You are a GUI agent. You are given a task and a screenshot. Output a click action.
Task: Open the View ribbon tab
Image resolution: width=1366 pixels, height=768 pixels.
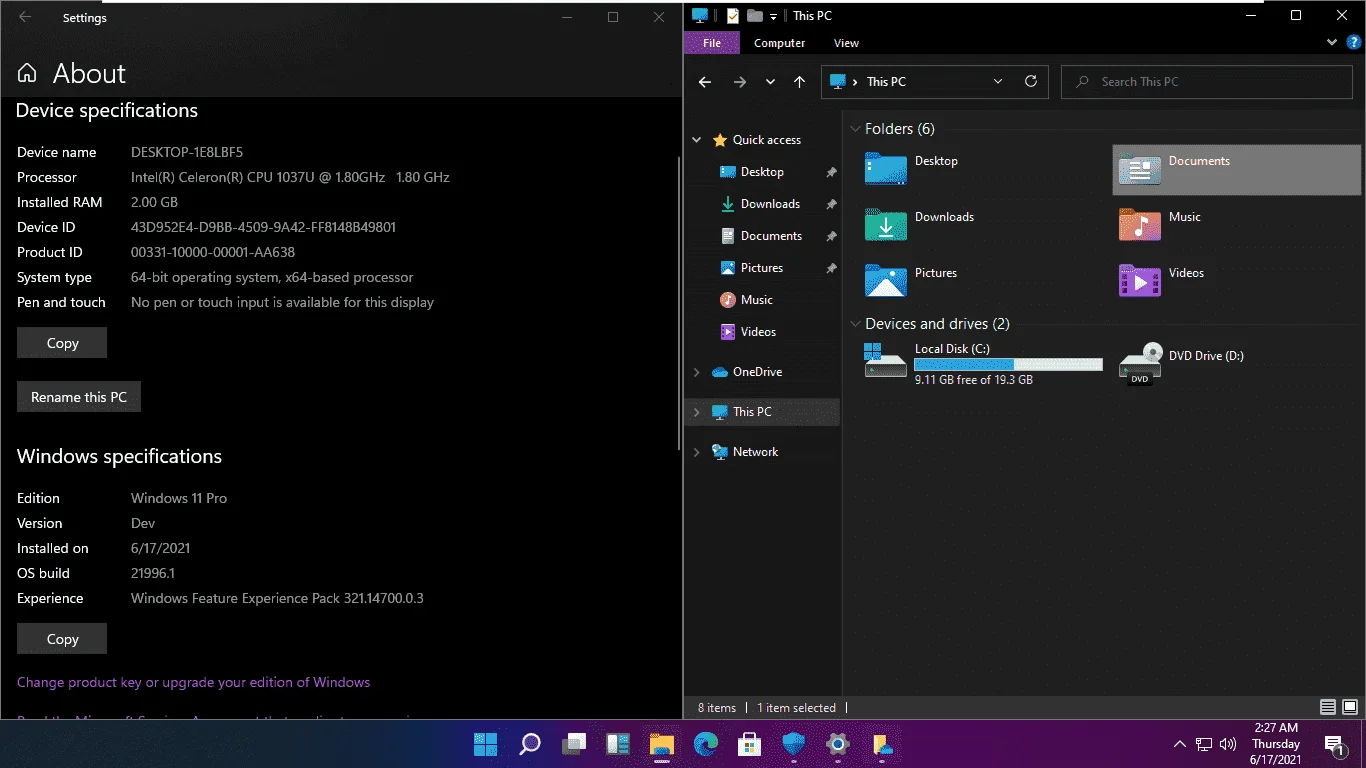tap(846, 43)
